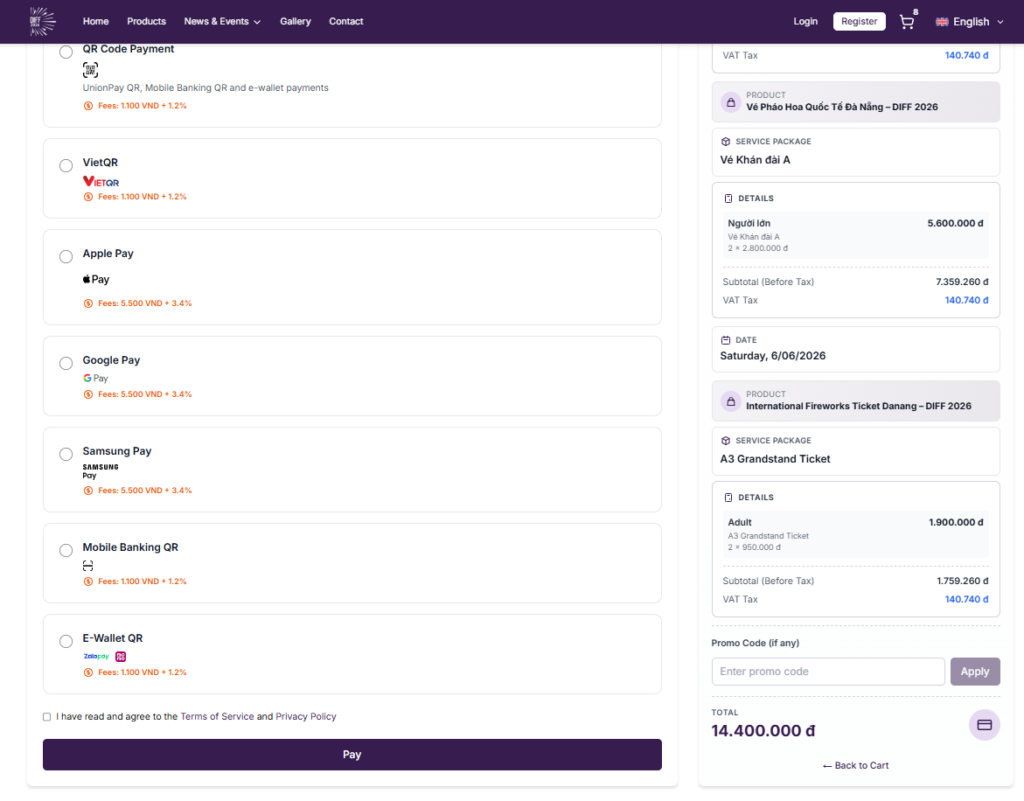The height and width of the screenshot is (801, 1024).
Task: Click the Pay button
Action: [x=352, y=755]
